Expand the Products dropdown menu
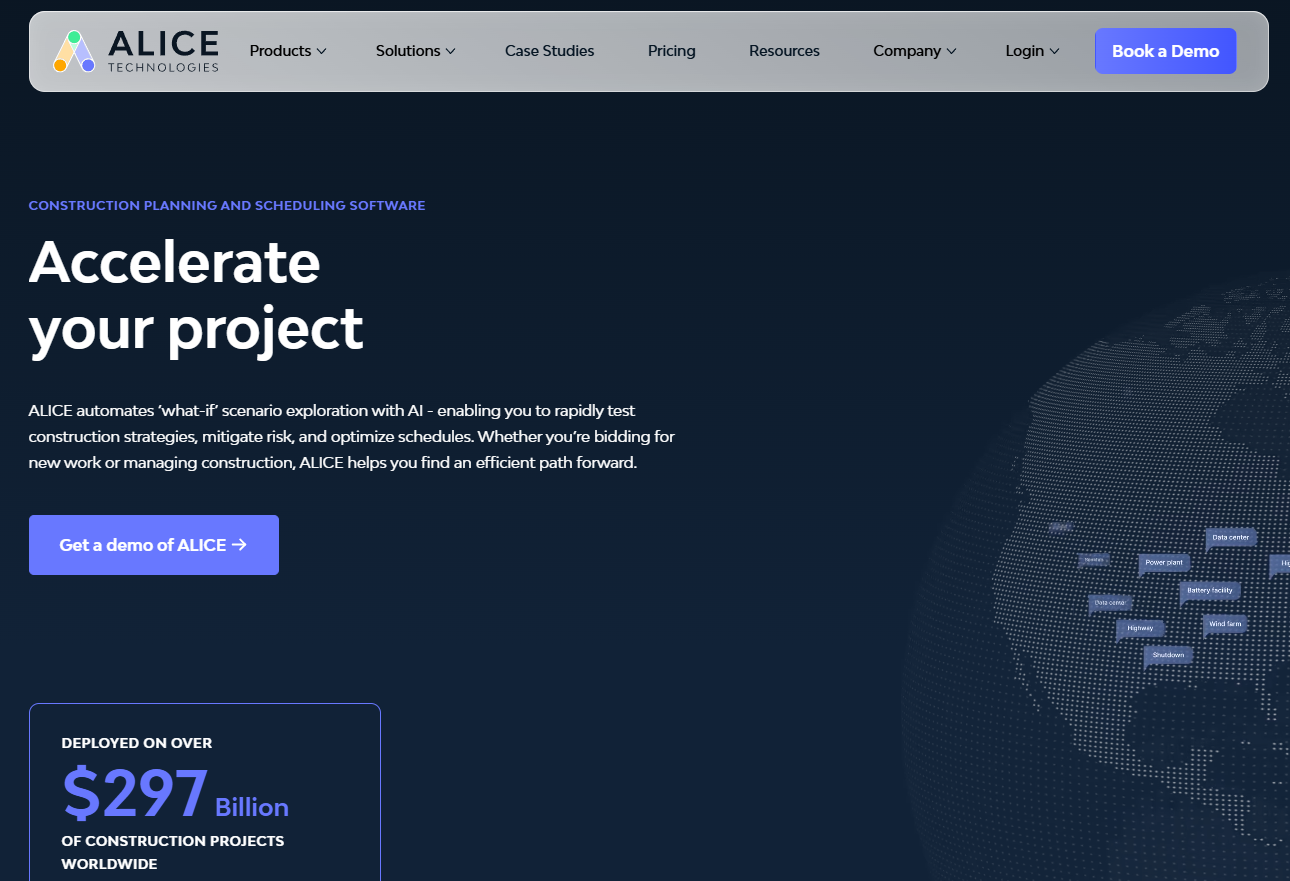The image size is (1290, 881). (288, 51)
